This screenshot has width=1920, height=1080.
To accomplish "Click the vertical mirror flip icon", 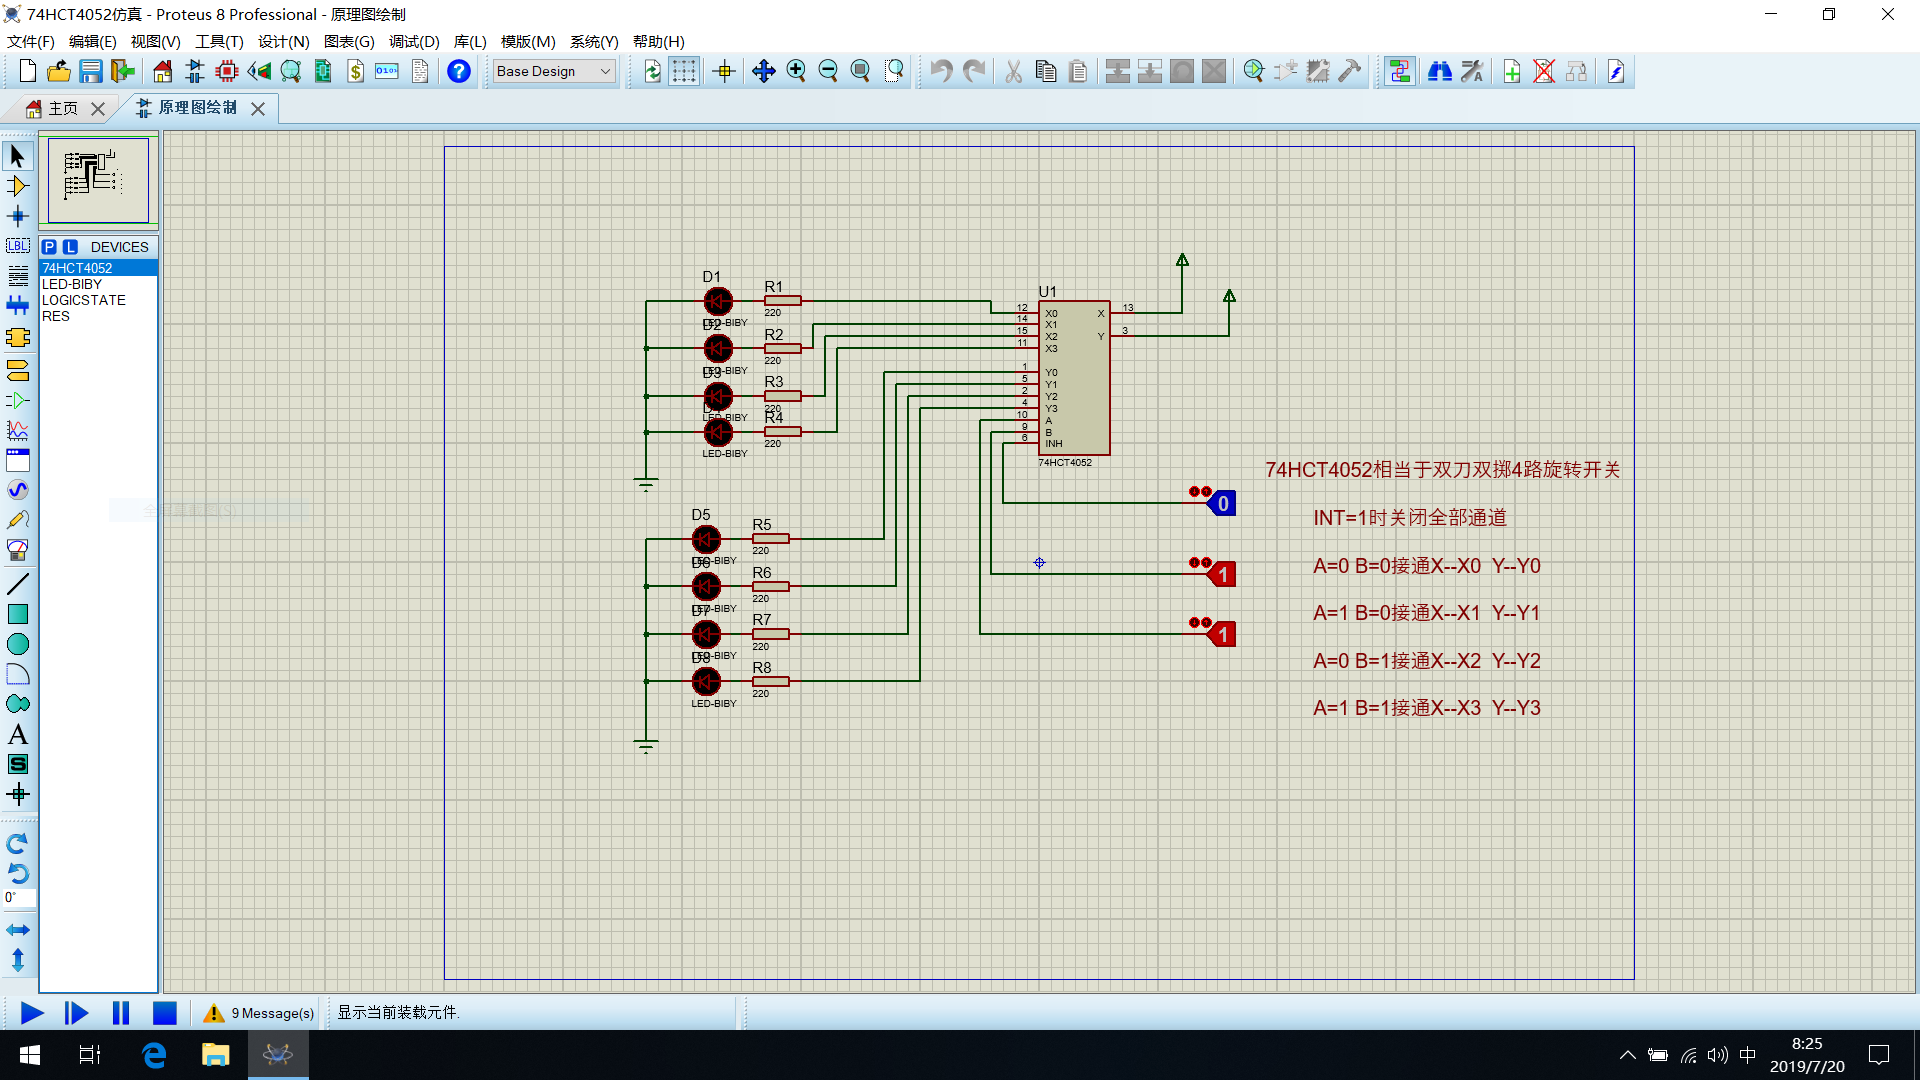I will coord(18,960).
